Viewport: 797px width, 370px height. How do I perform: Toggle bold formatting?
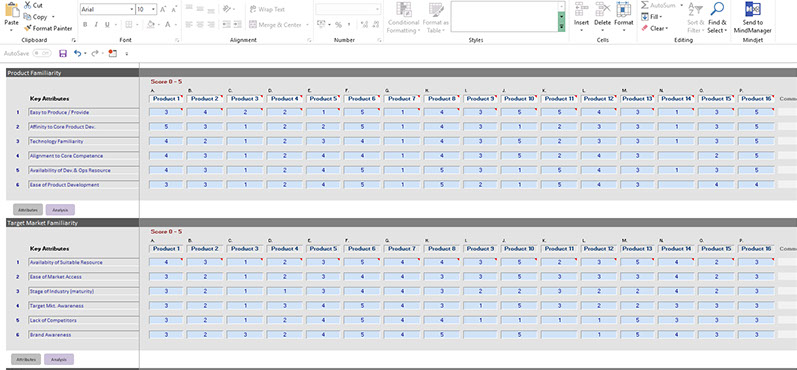tap(85, 24)
